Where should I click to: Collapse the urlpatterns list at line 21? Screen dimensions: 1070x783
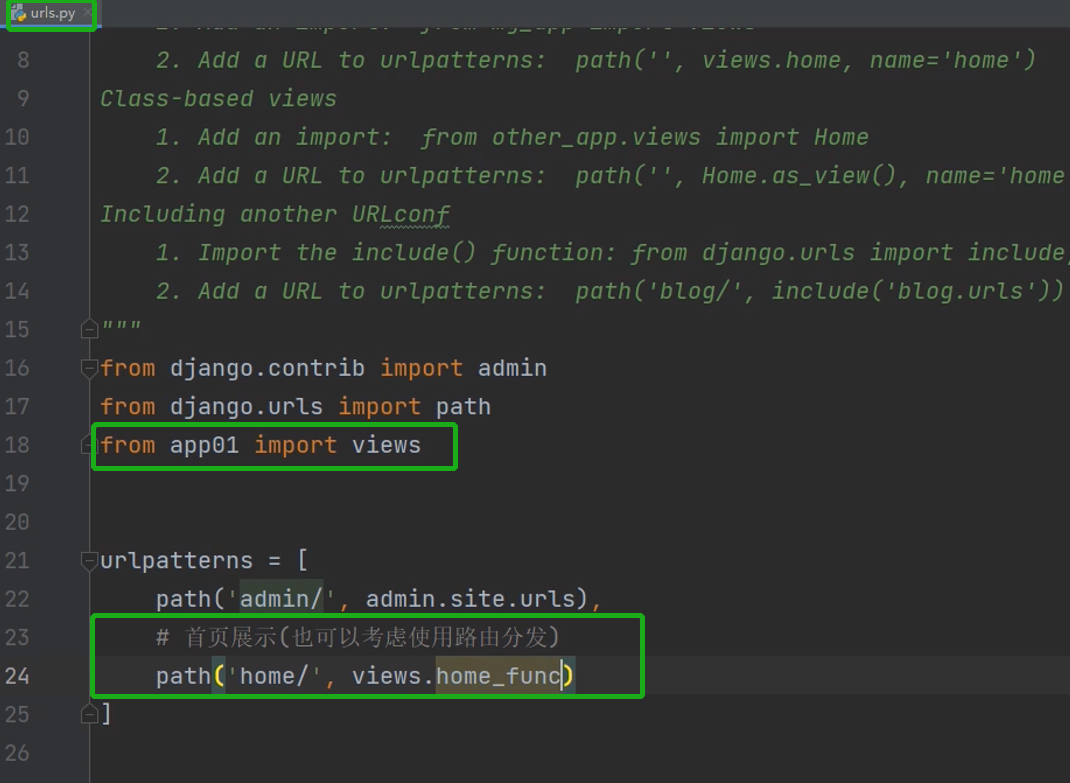point(89,560)
